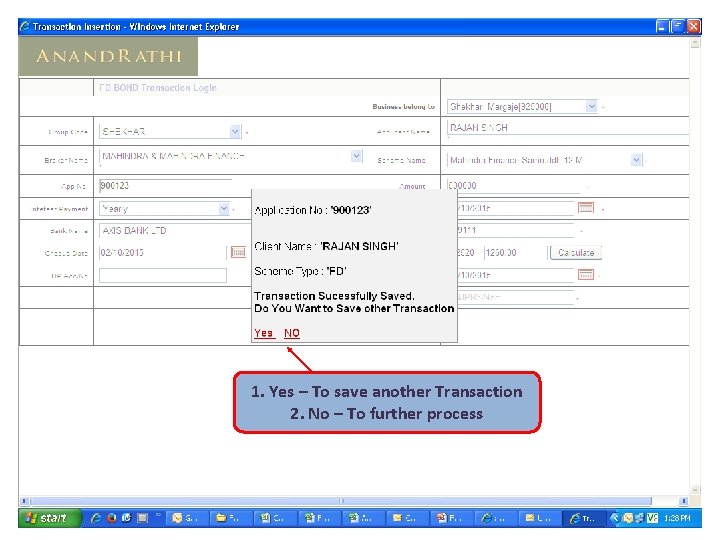The height and width of the screenshot is (540, 720).
Task: Switch to the 'i..' Internet Explorer taskbar button
Action: click(x=495, y=518)
